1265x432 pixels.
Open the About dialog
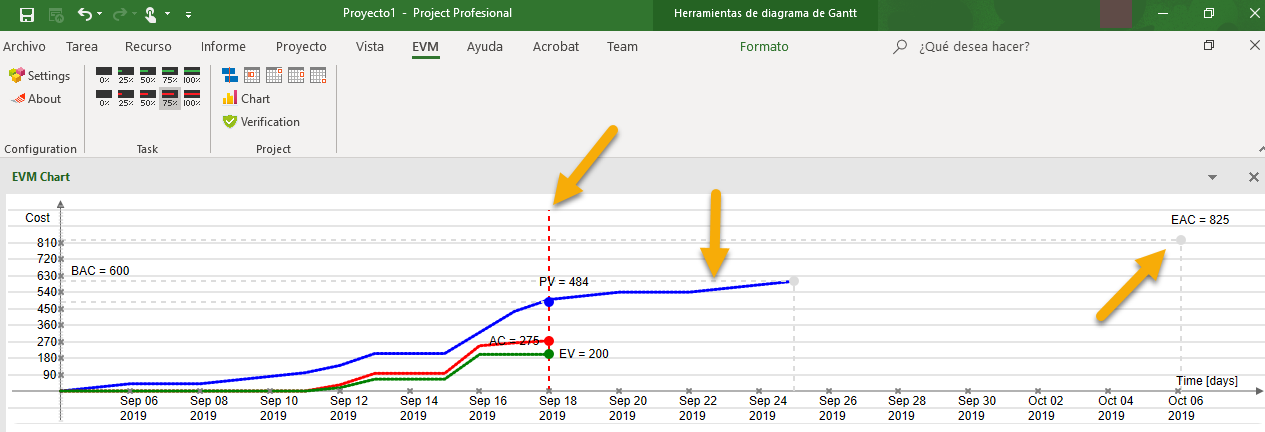point(37,99)
